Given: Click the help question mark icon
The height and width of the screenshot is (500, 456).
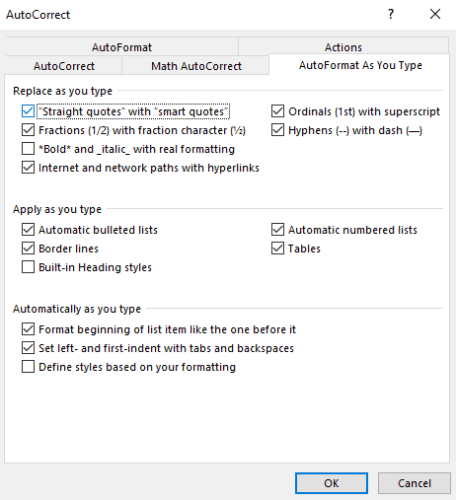Looking at the screenshot, I should coord(391,14).
